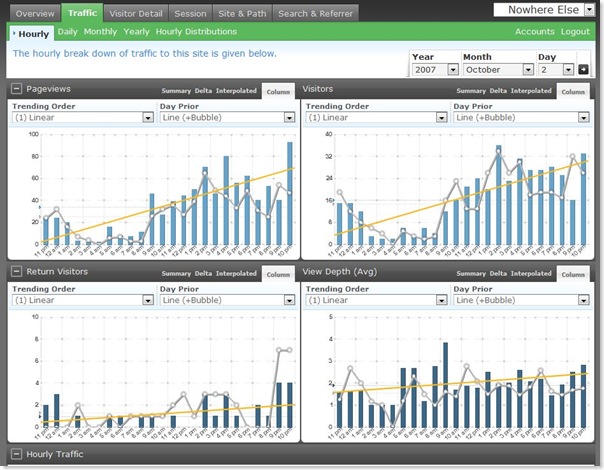Click the go arrow next to Day

(x=583, y=70)
